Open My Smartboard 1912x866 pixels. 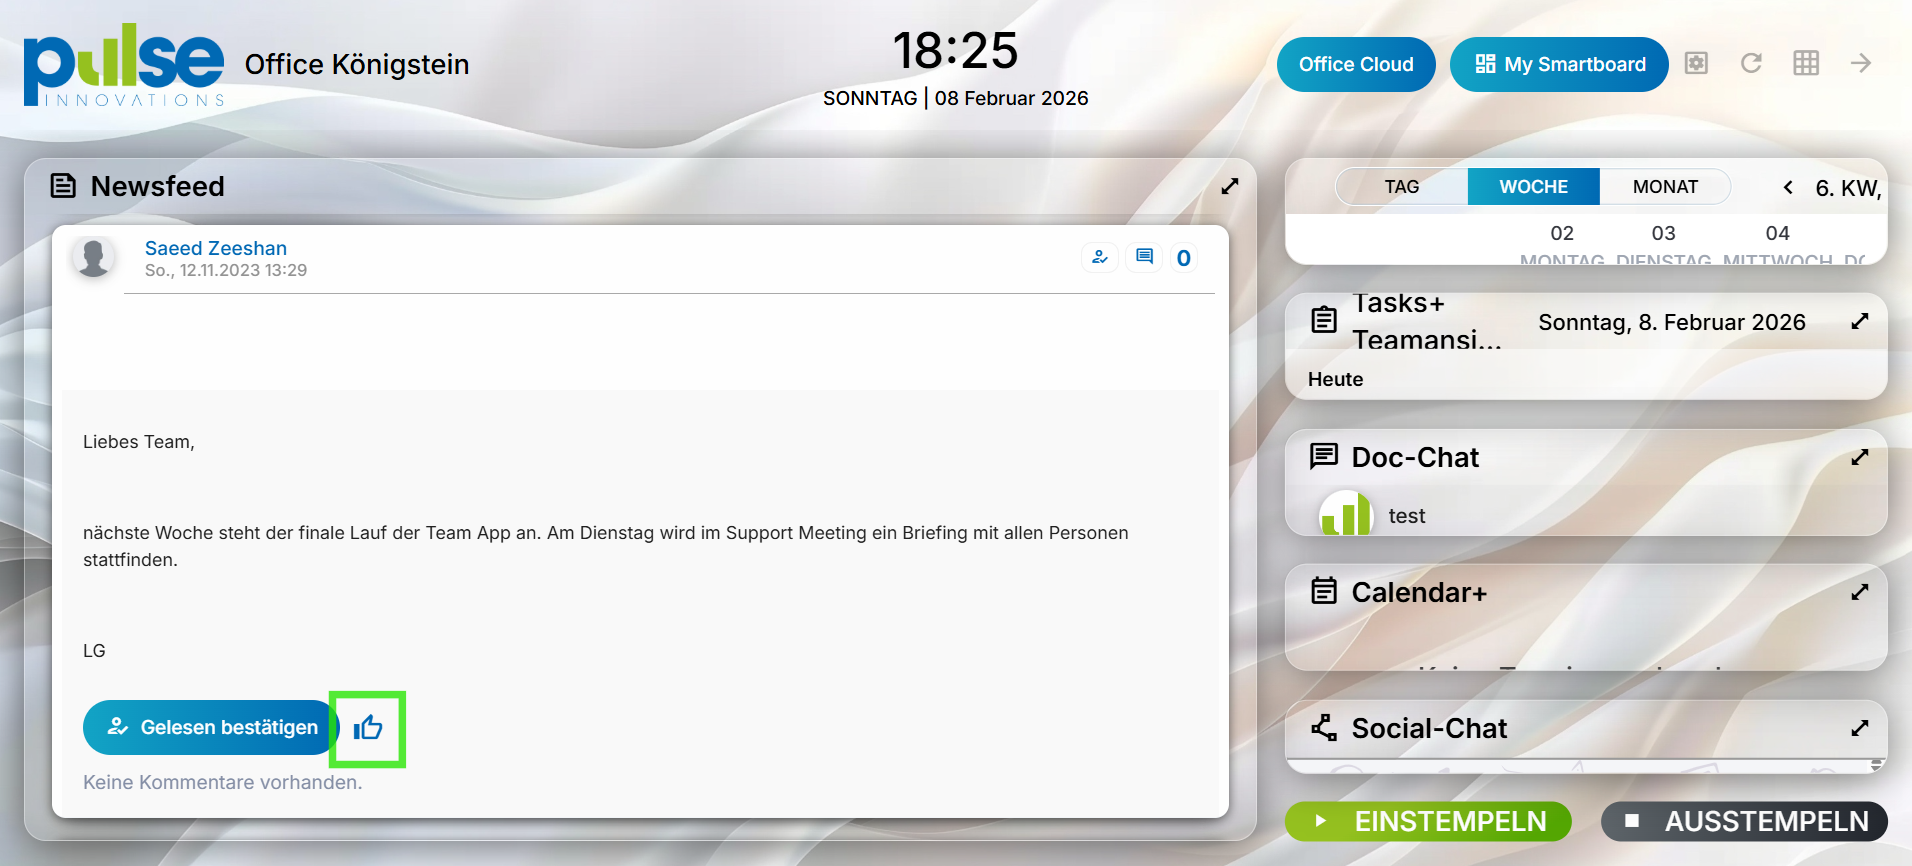tap(1559, 64)
